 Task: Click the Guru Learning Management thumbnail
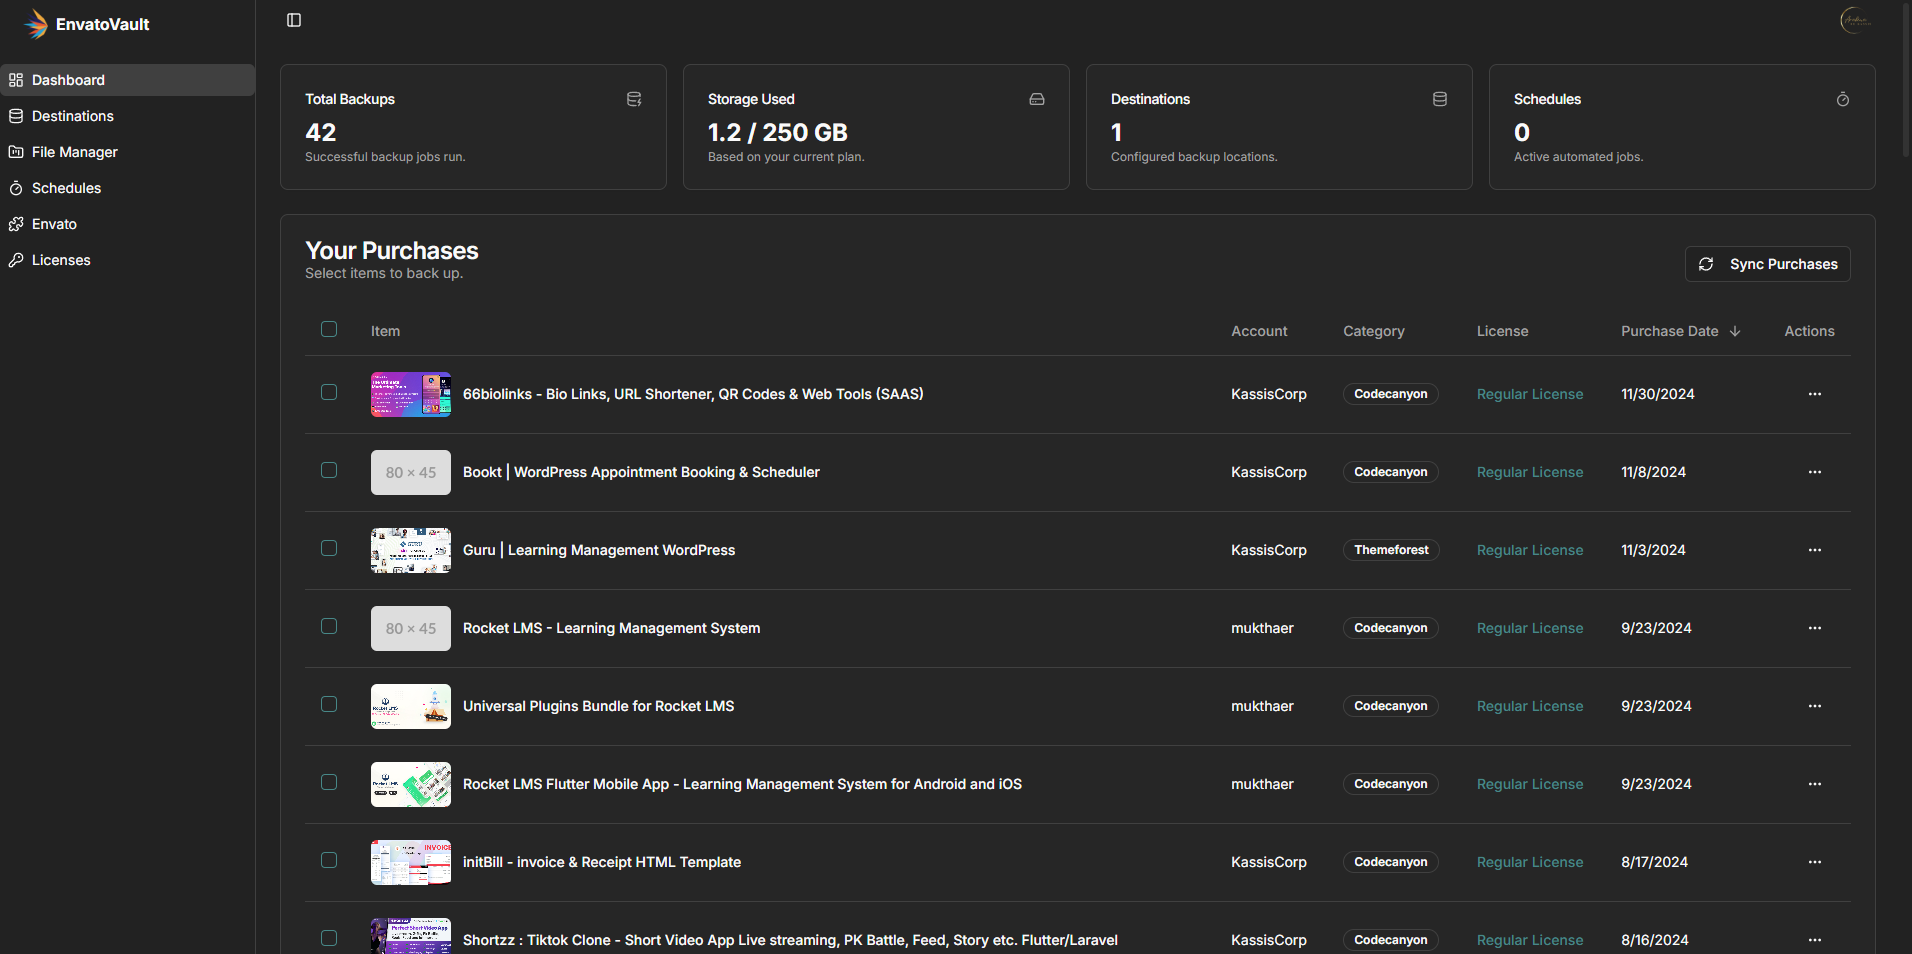[x=411, y=550]
